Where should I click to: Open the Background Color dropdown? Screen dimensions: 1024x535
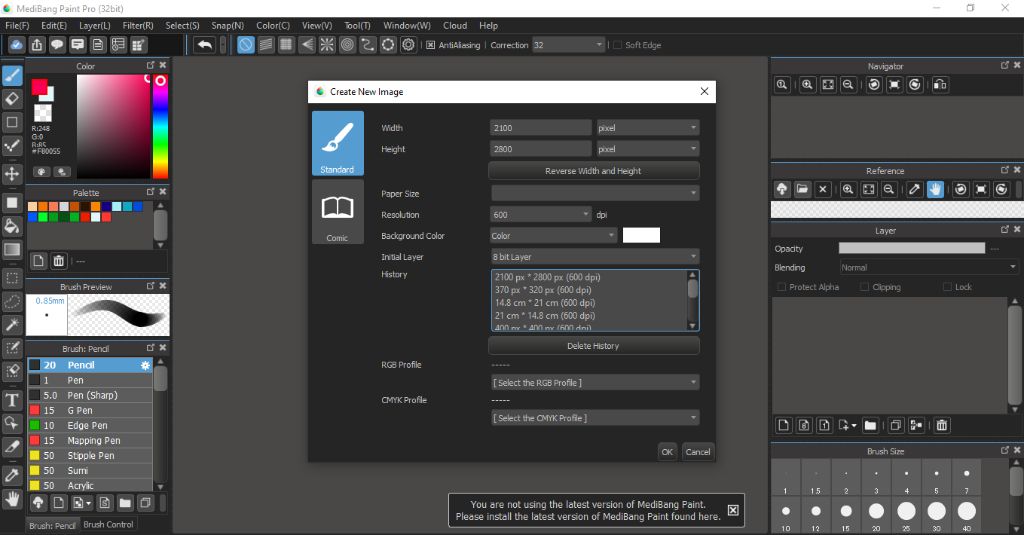point(554,236)
